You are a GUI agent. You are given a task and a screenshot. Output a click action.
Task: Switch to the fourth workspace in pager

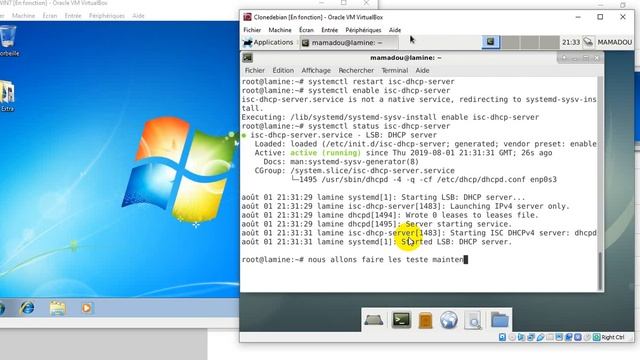(x=549, y=42)
